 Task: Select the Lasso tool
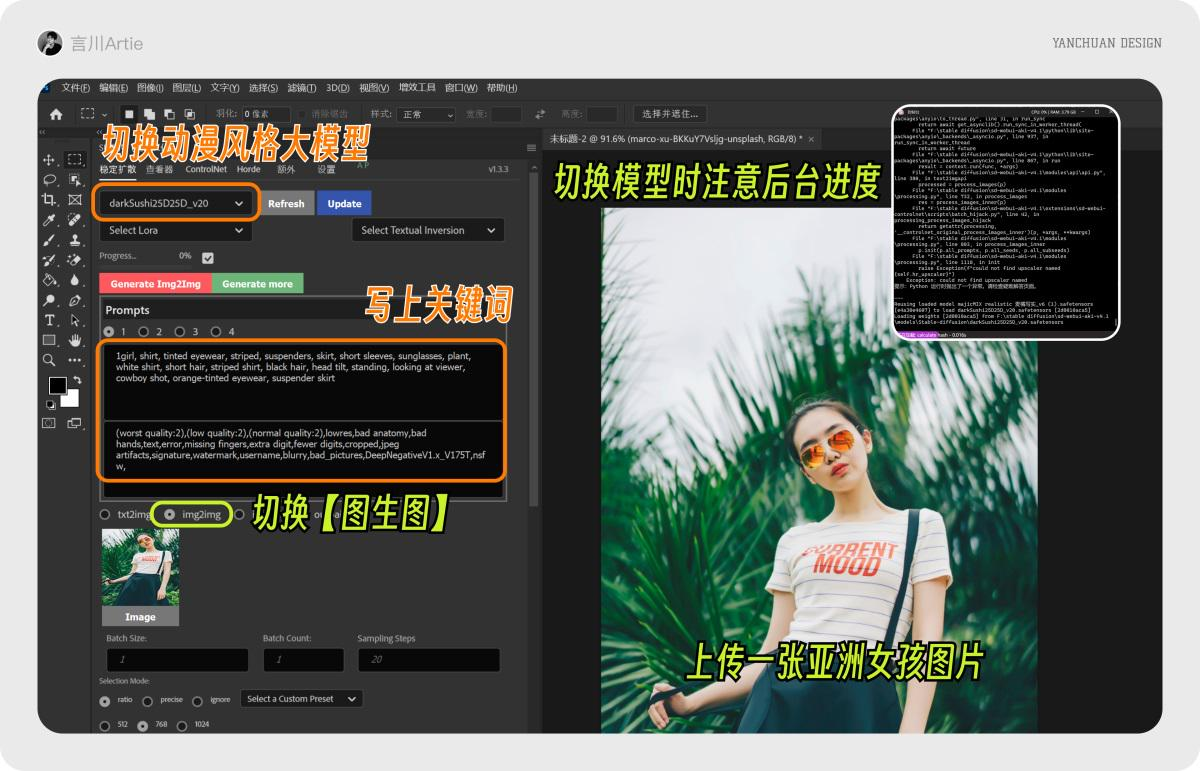(52, 178)
